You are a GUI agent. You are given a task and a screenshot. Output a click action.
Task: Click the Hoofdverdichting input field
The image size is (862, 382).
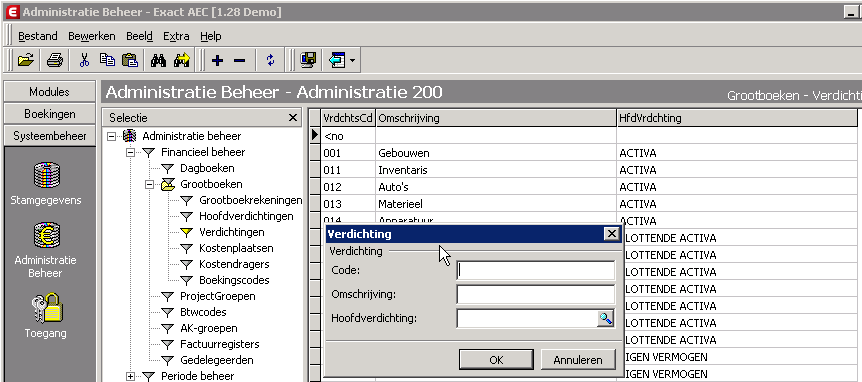(x=527, y=318)
